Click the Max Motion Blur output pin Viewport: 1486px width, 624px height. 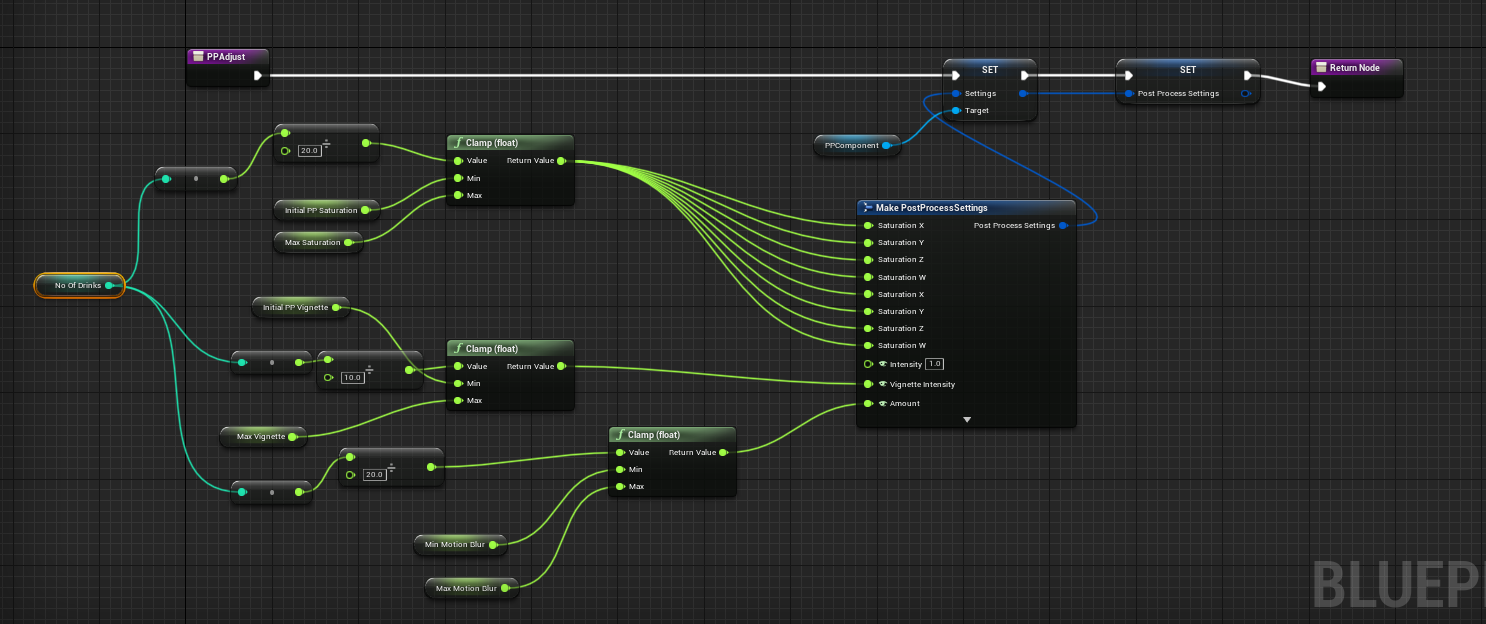[505, 588]
